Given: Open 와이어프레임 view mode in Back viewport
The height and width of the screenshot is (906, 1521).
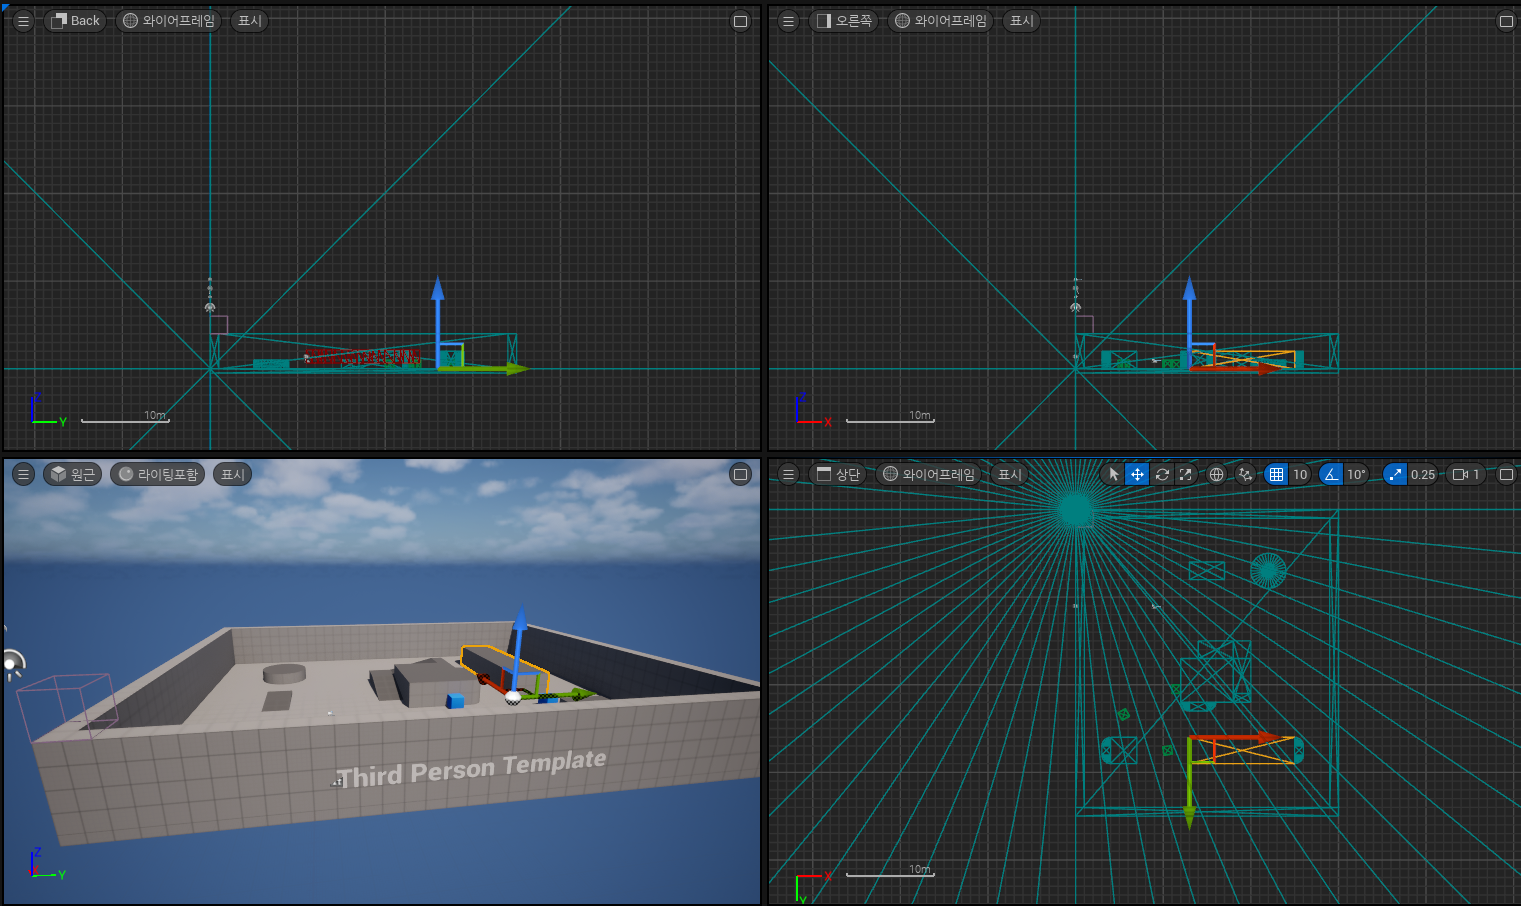Looking at the screenshot, I should click(x=169, y=21).
